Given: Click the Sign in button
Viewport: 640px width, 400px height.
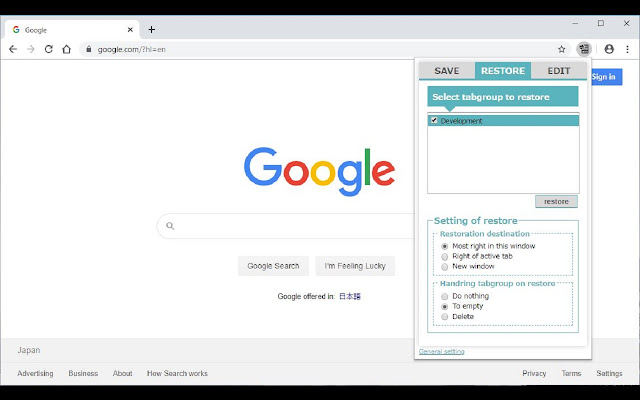Looking at the screenshot, I should 606,77.
